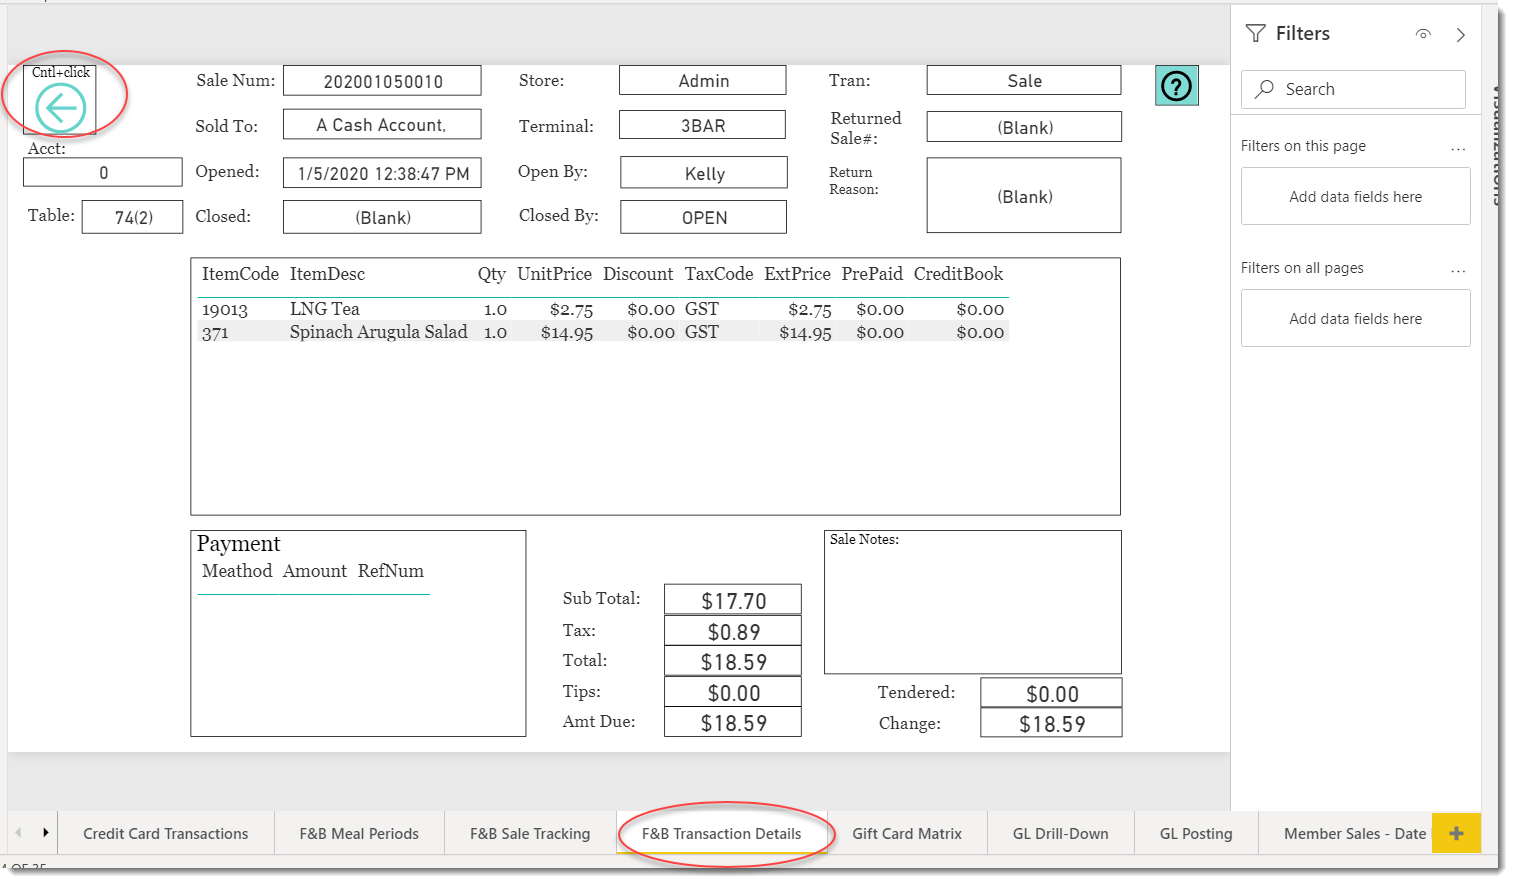The image size is (1513, 883).
Task: Sort by ItemCode column header
Action: tap(240, 274)
